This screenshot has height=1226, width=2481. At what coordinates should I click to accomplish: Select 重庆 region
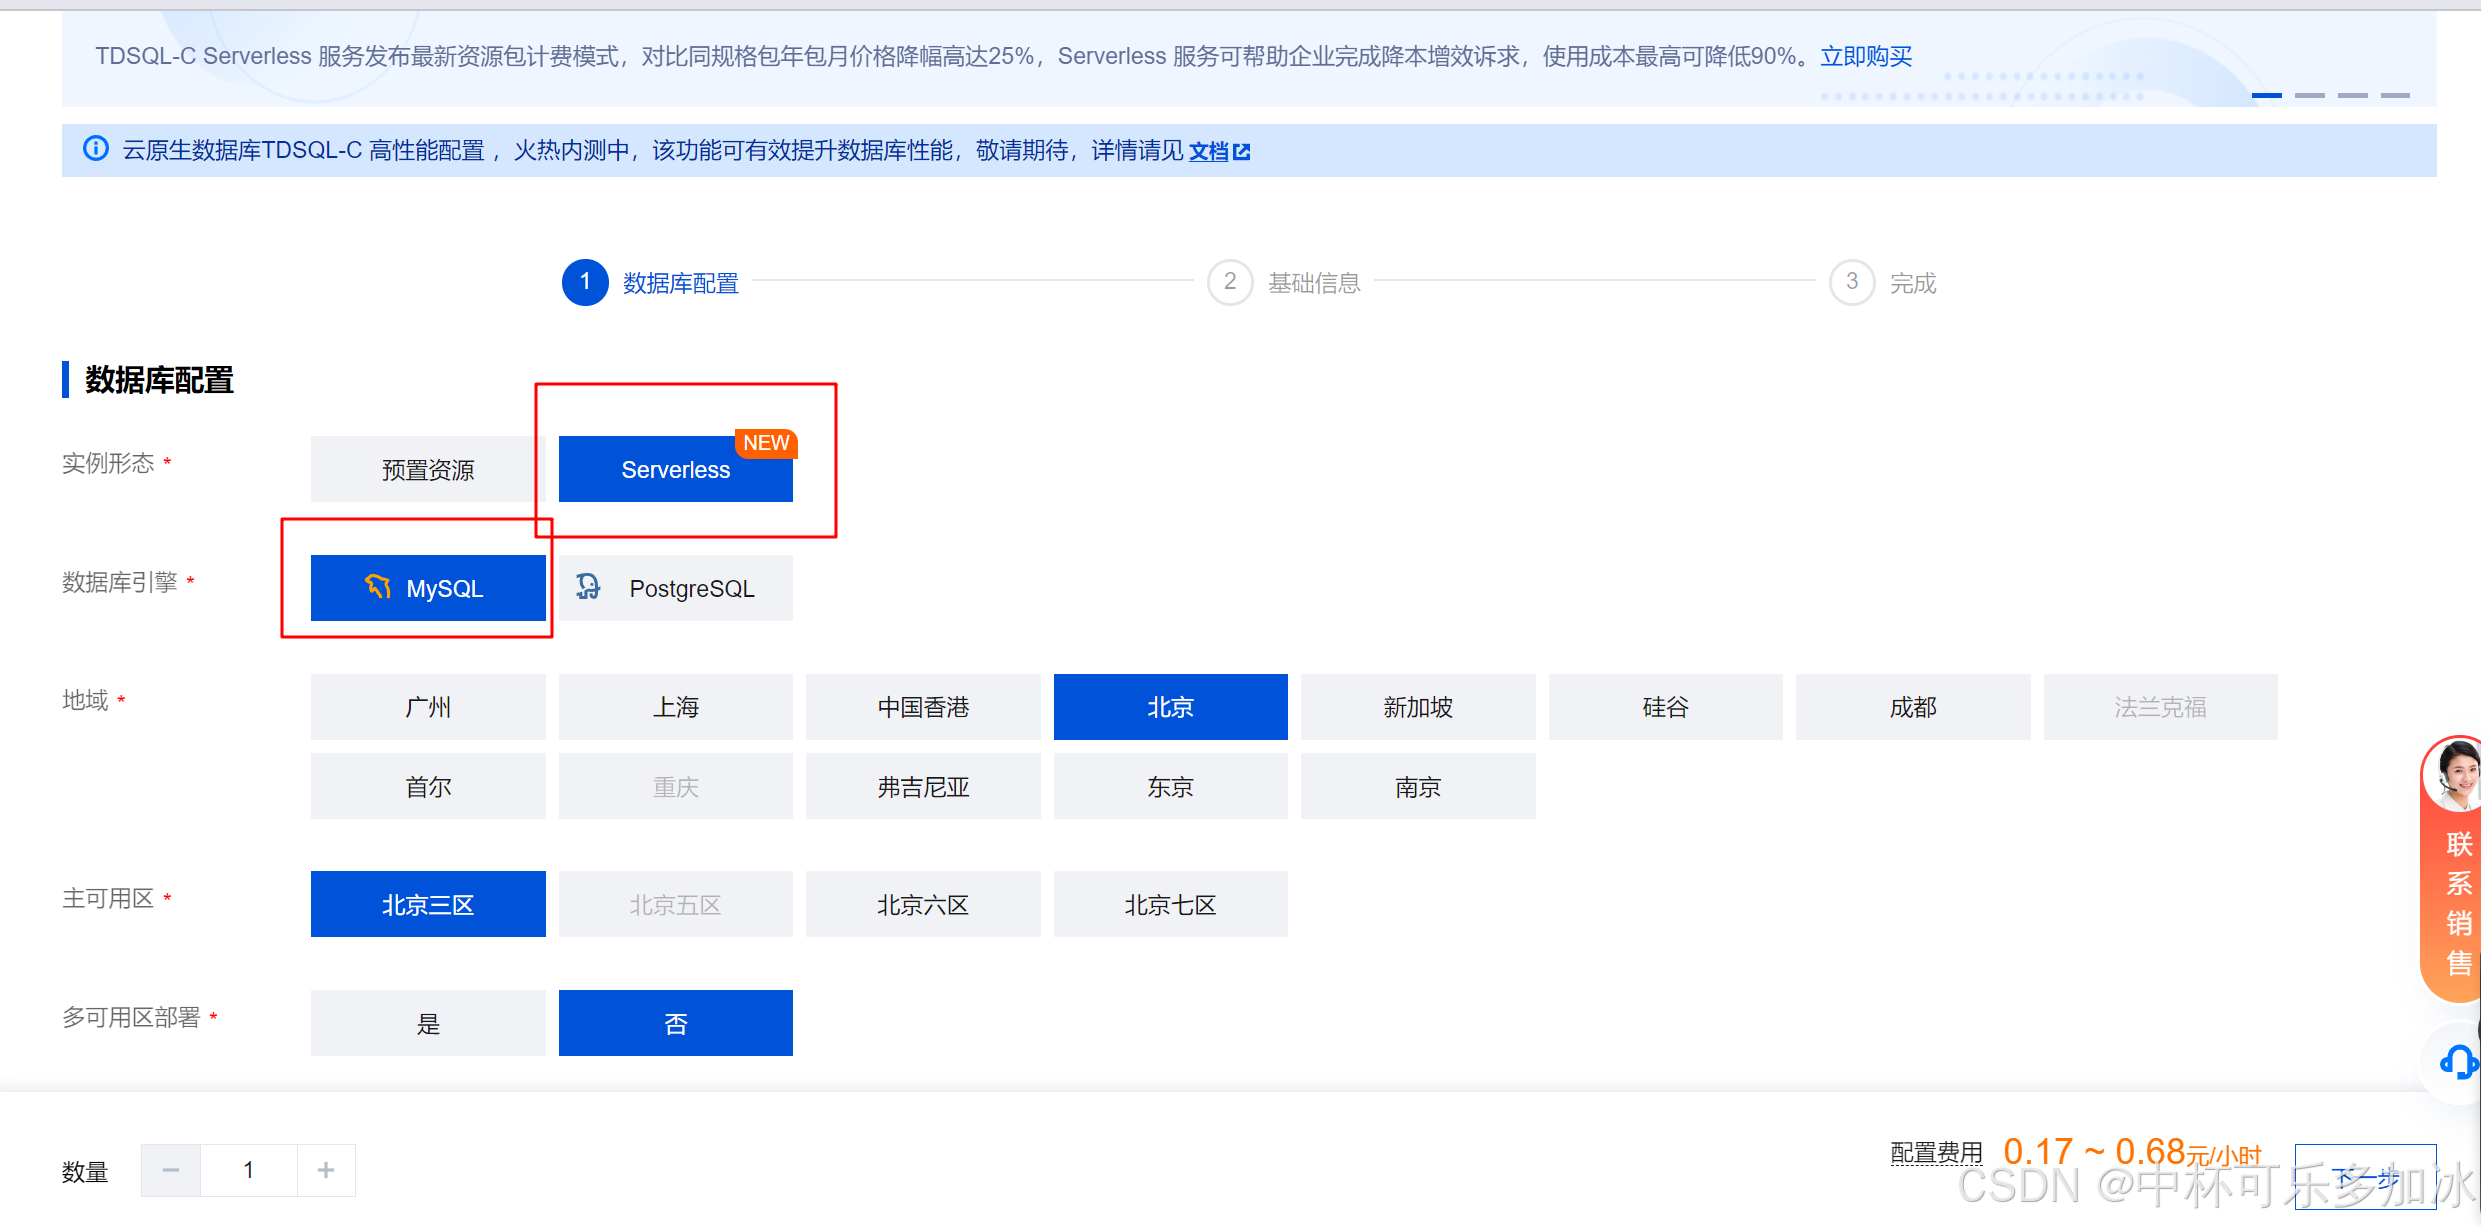(x=676, y=786)
